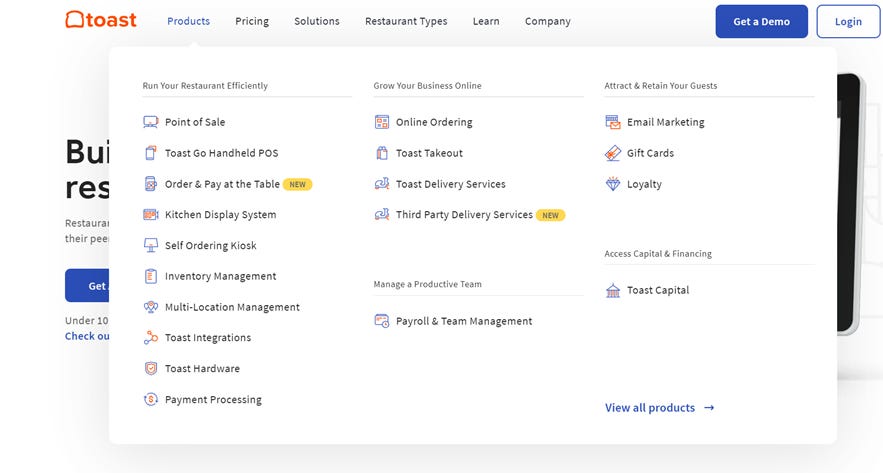Viewport: 883px width, 473px height.
Task: Click the Toast Delivery Services scooter icon
Action: 382,184
